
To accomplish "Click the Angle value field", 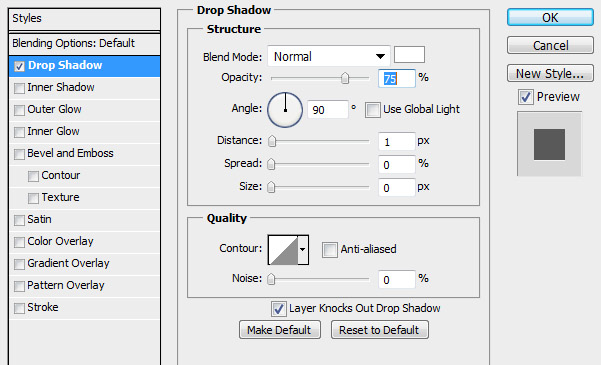I will pos(328,110).
